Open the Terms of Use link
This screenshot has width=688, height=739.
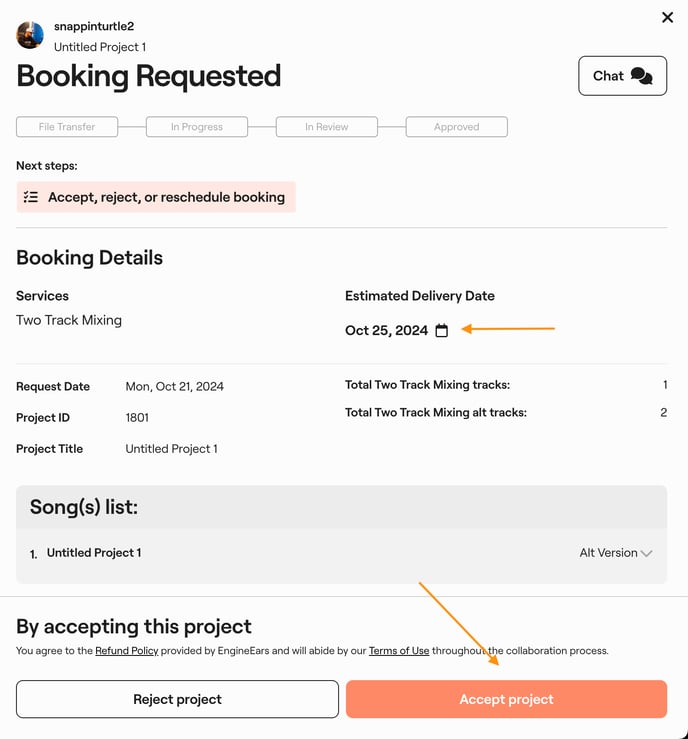point(399,651)
